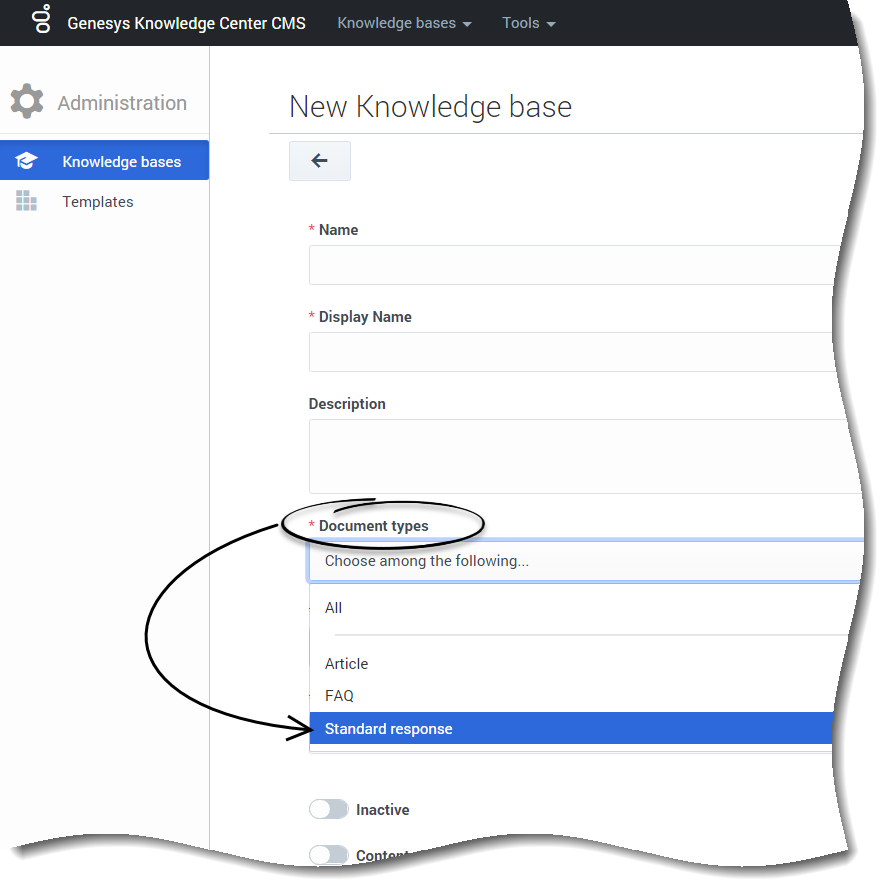Click into the Display Name field

tap(570, 352)
